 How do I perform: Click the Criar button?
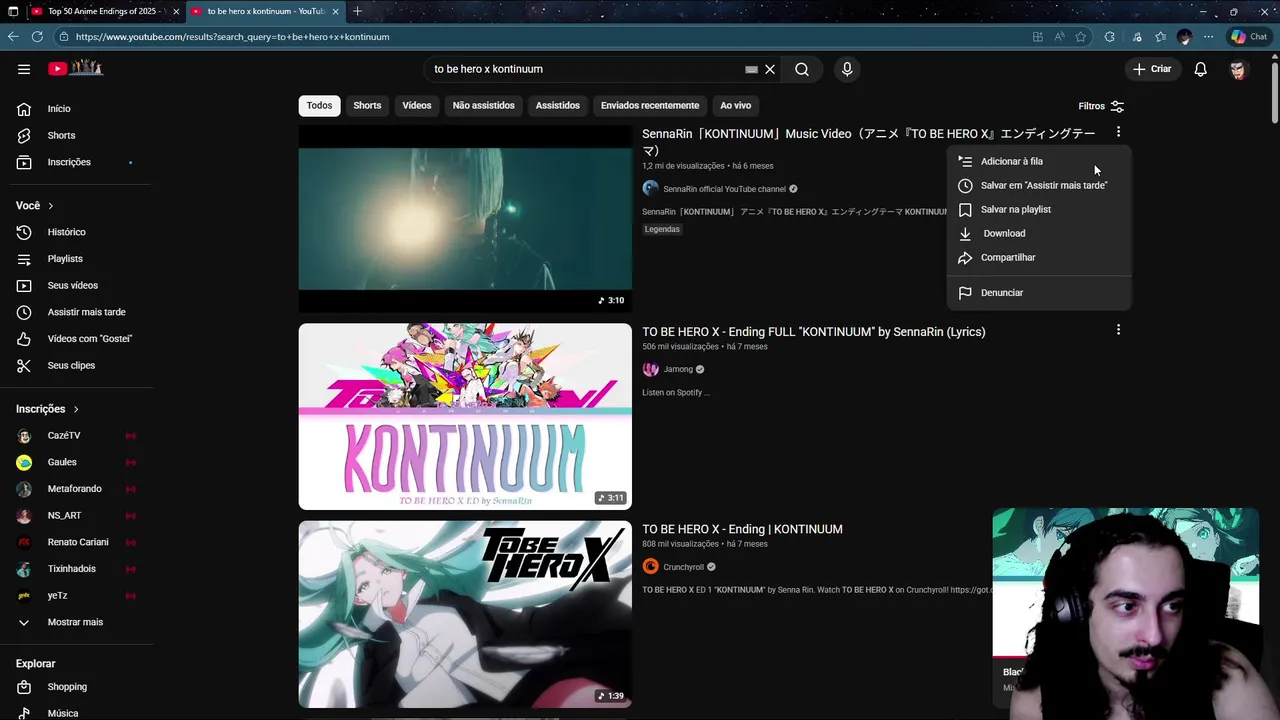(1152, 69)
